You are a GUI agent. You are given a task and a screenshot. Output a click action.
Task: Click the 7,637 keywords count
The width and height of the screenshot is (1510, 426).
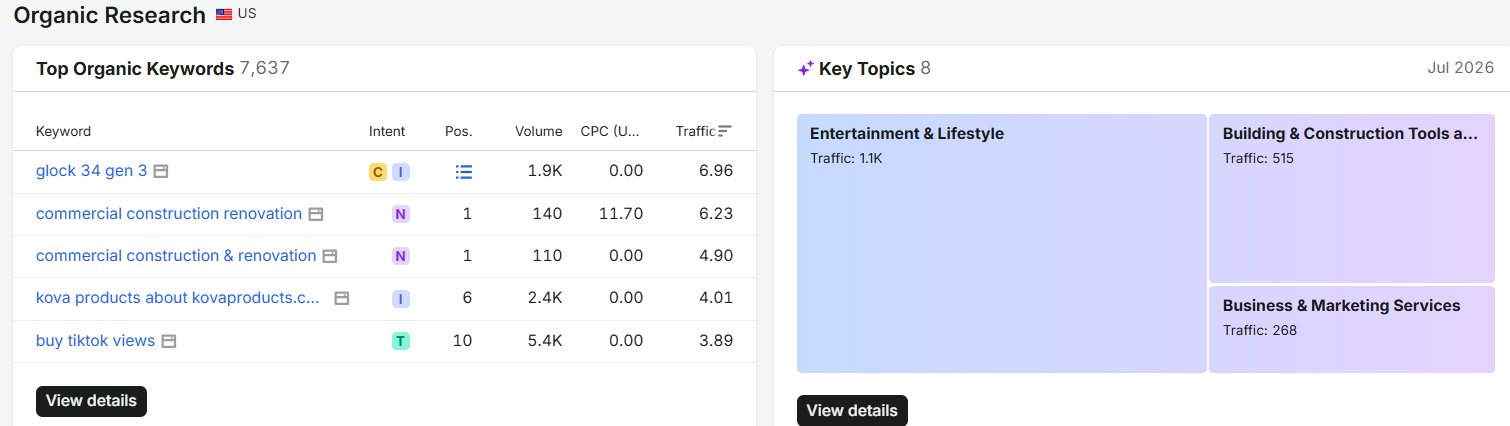pos(265,69)
